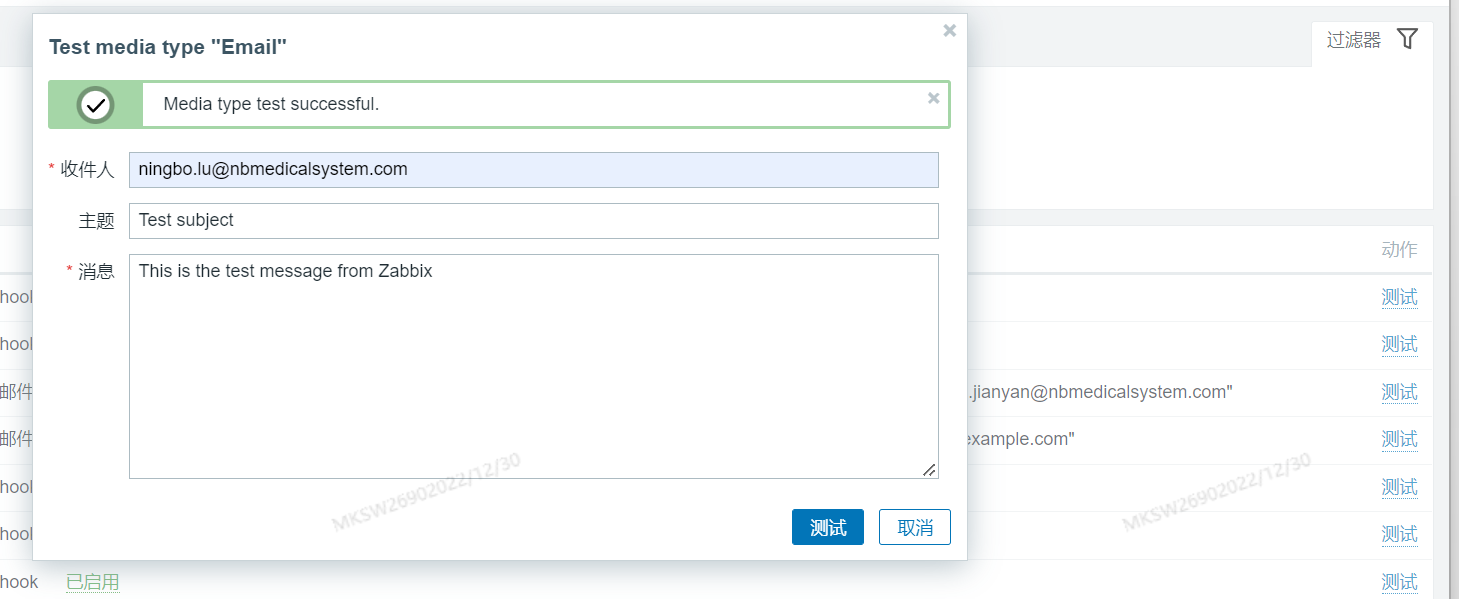Click 测试 link beside jianyan@nbmedicalsystem.com row
The image size is (1459, 599).
click(x=1399, y=392)
